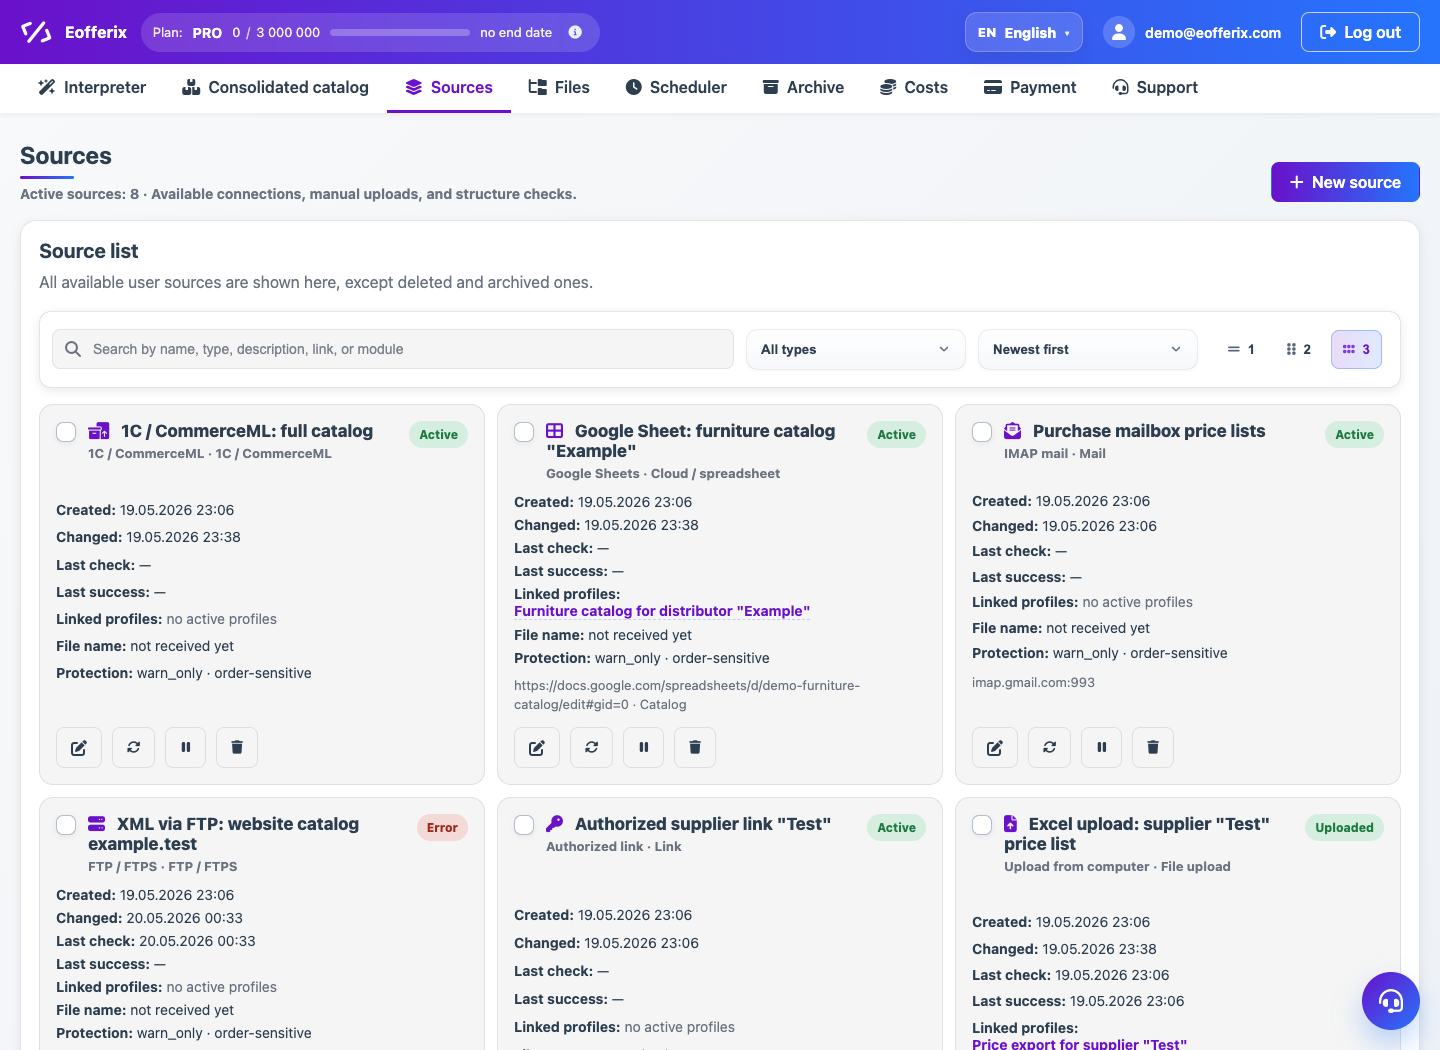Select the XML via FTP website catalog checkbox
Image resolution: width=1440 pixels, height=1050 pixels.
pos(66,825)
